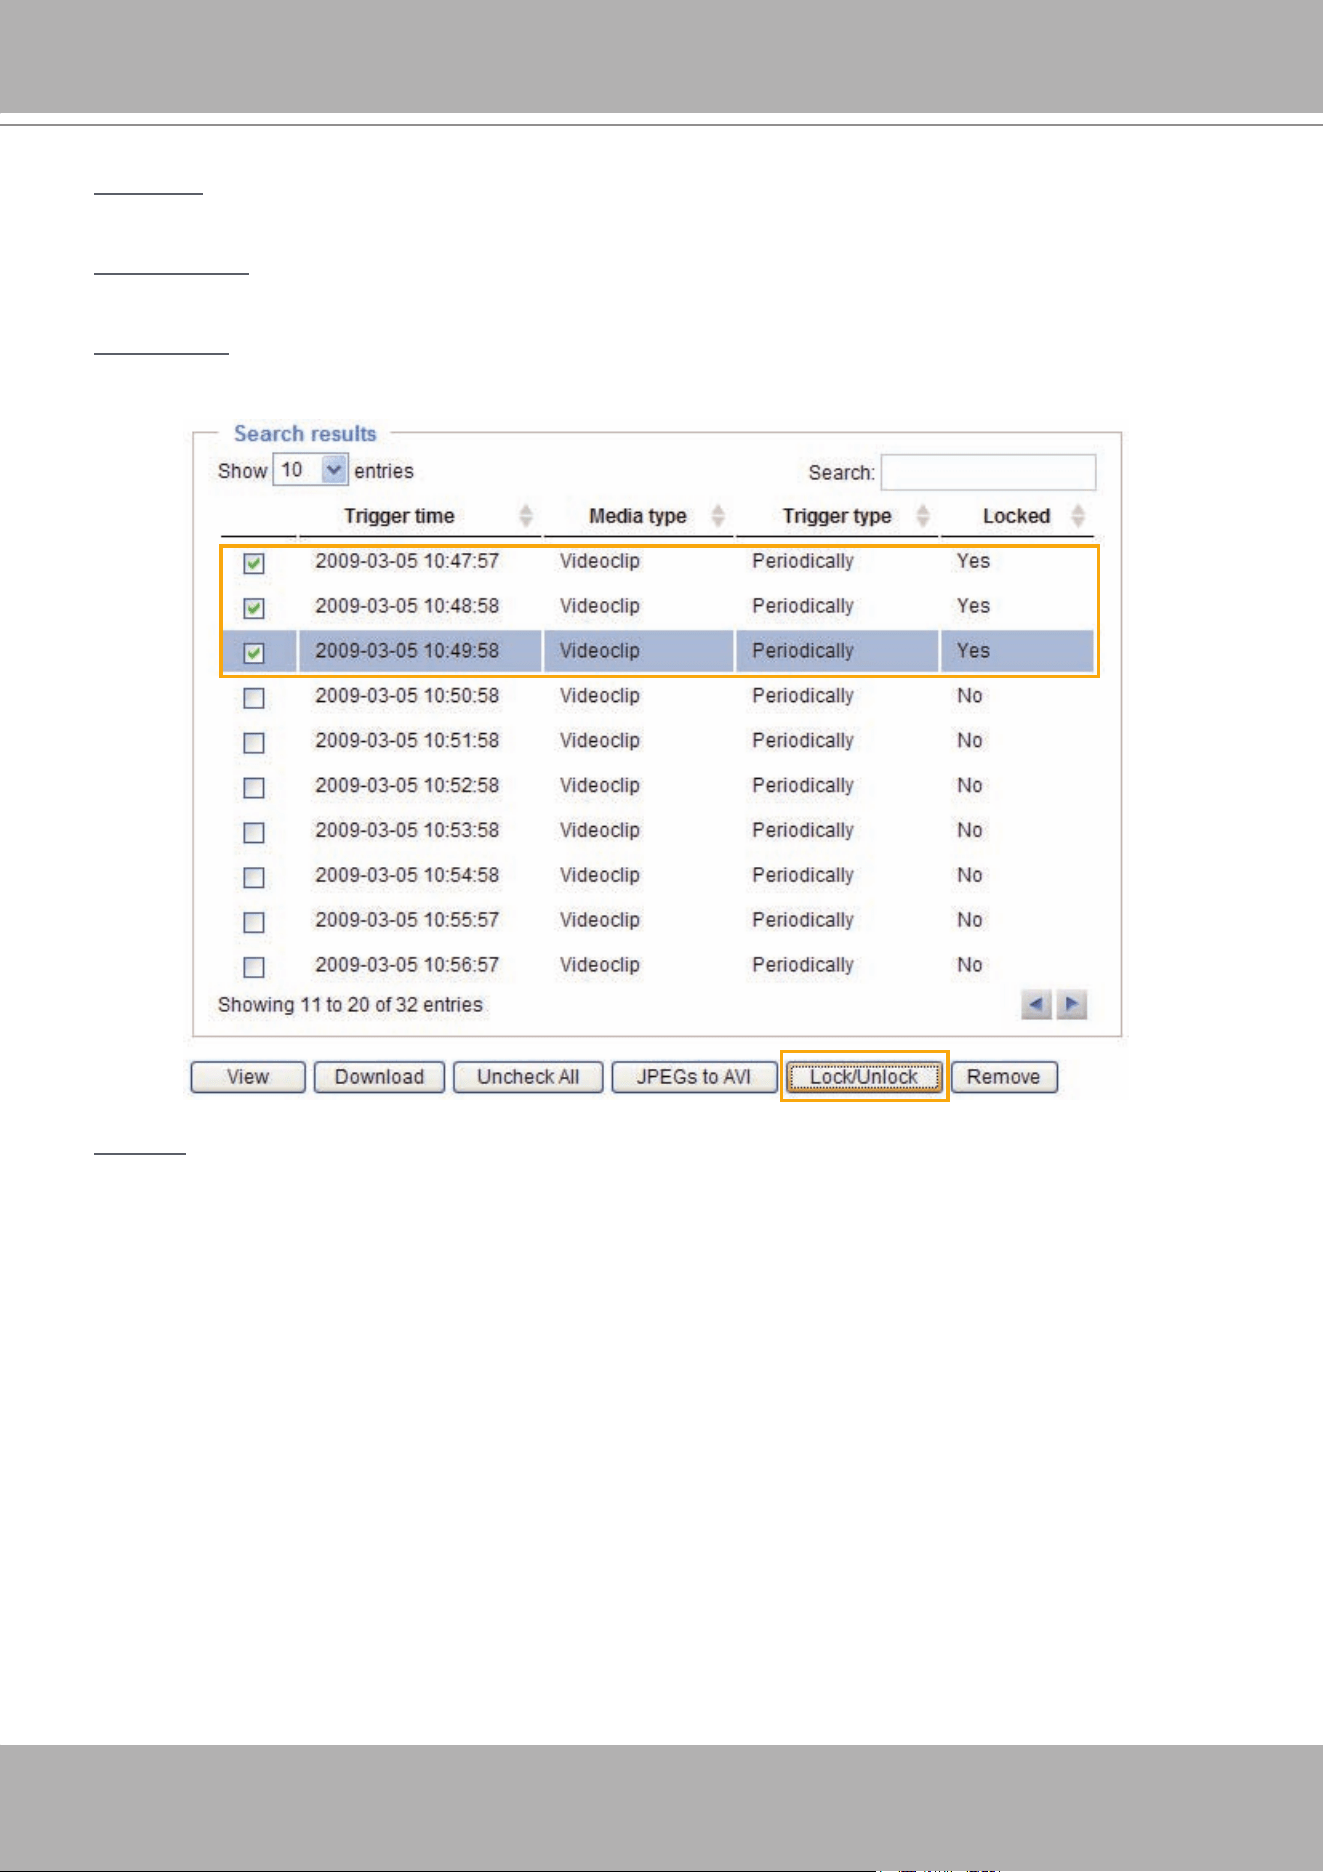Select row 2009-03-05 10:47:57
The height and width of the screenshot is (1872, 1324).
(x=658, y=561)
